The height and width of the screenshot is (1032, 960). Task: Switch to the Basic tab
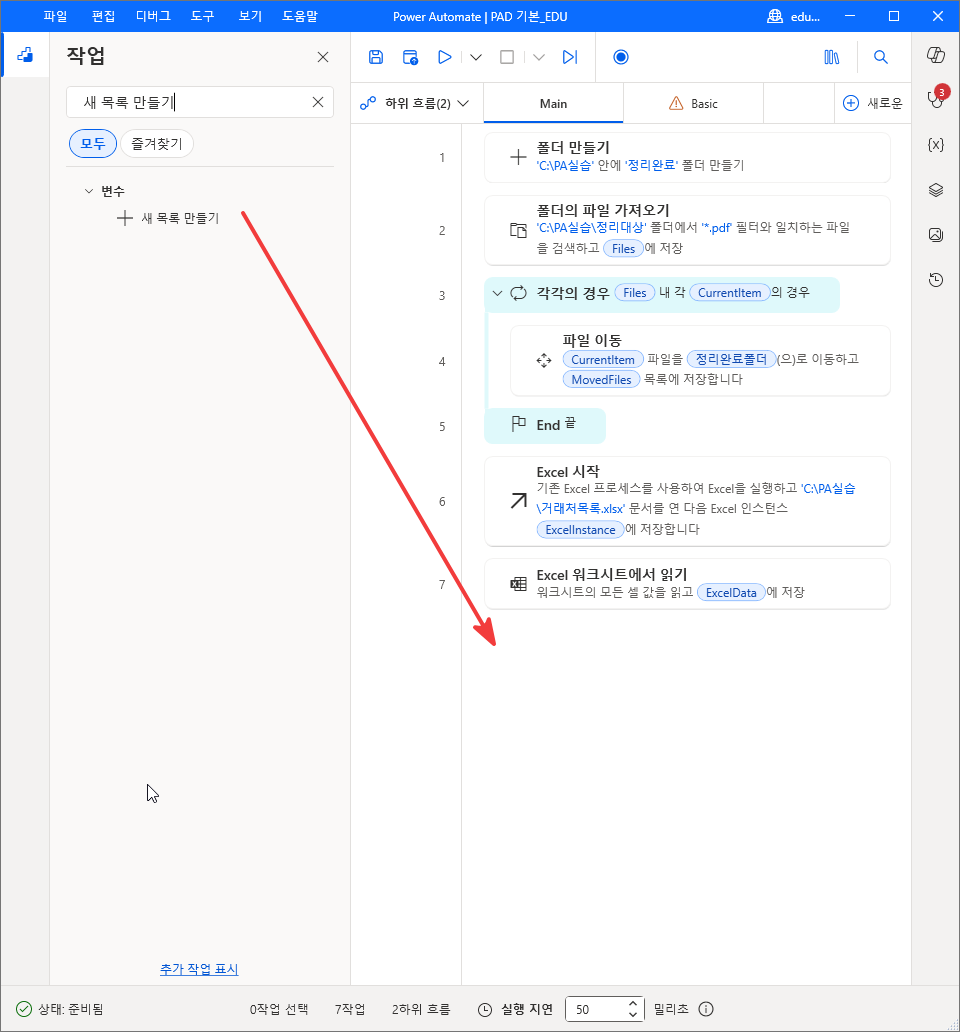(694, 103)
